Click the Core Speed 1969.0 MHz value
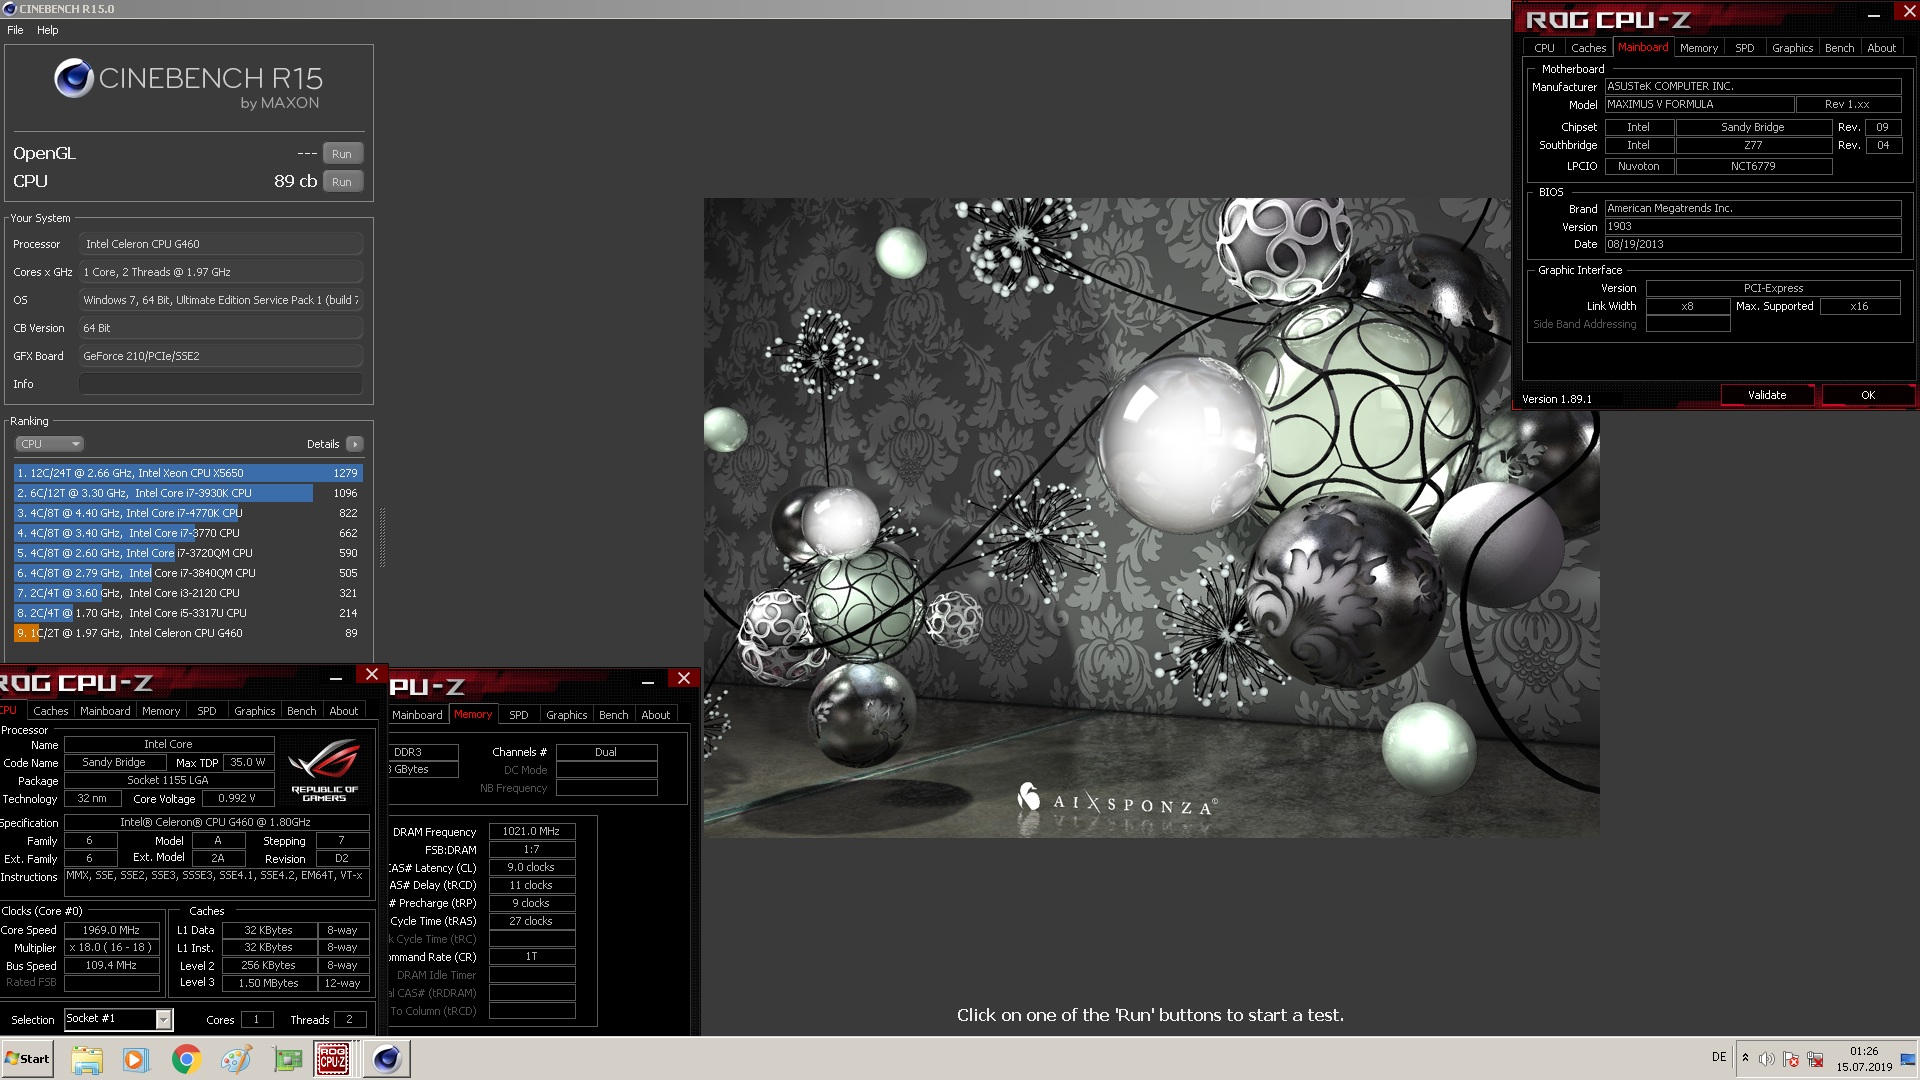This screenshot has height=1080, width=1920. [x=111, y=930]
